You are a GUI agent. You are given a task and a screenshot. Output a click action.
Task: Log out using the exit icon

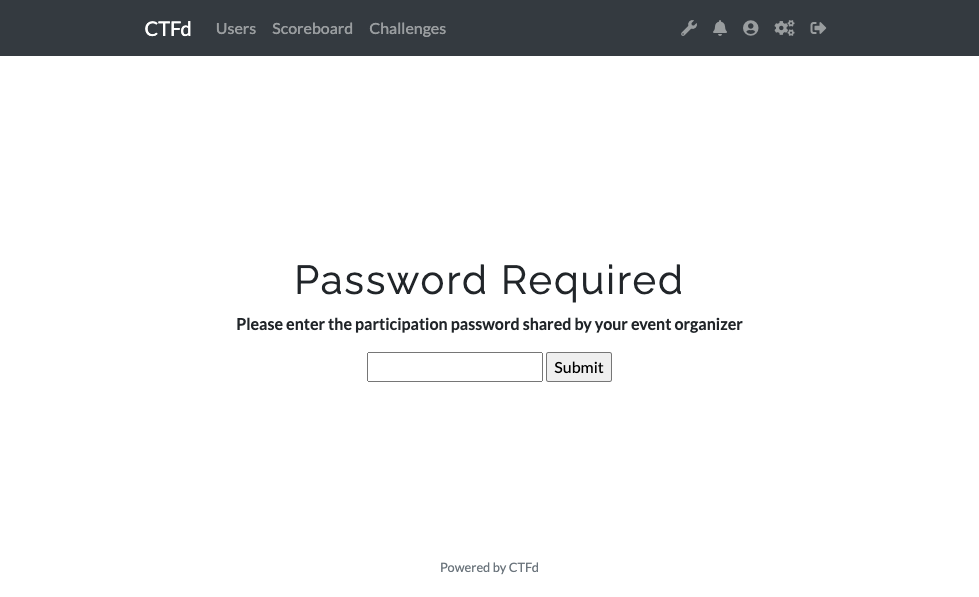pyautogui.click(x=818, y=28)
